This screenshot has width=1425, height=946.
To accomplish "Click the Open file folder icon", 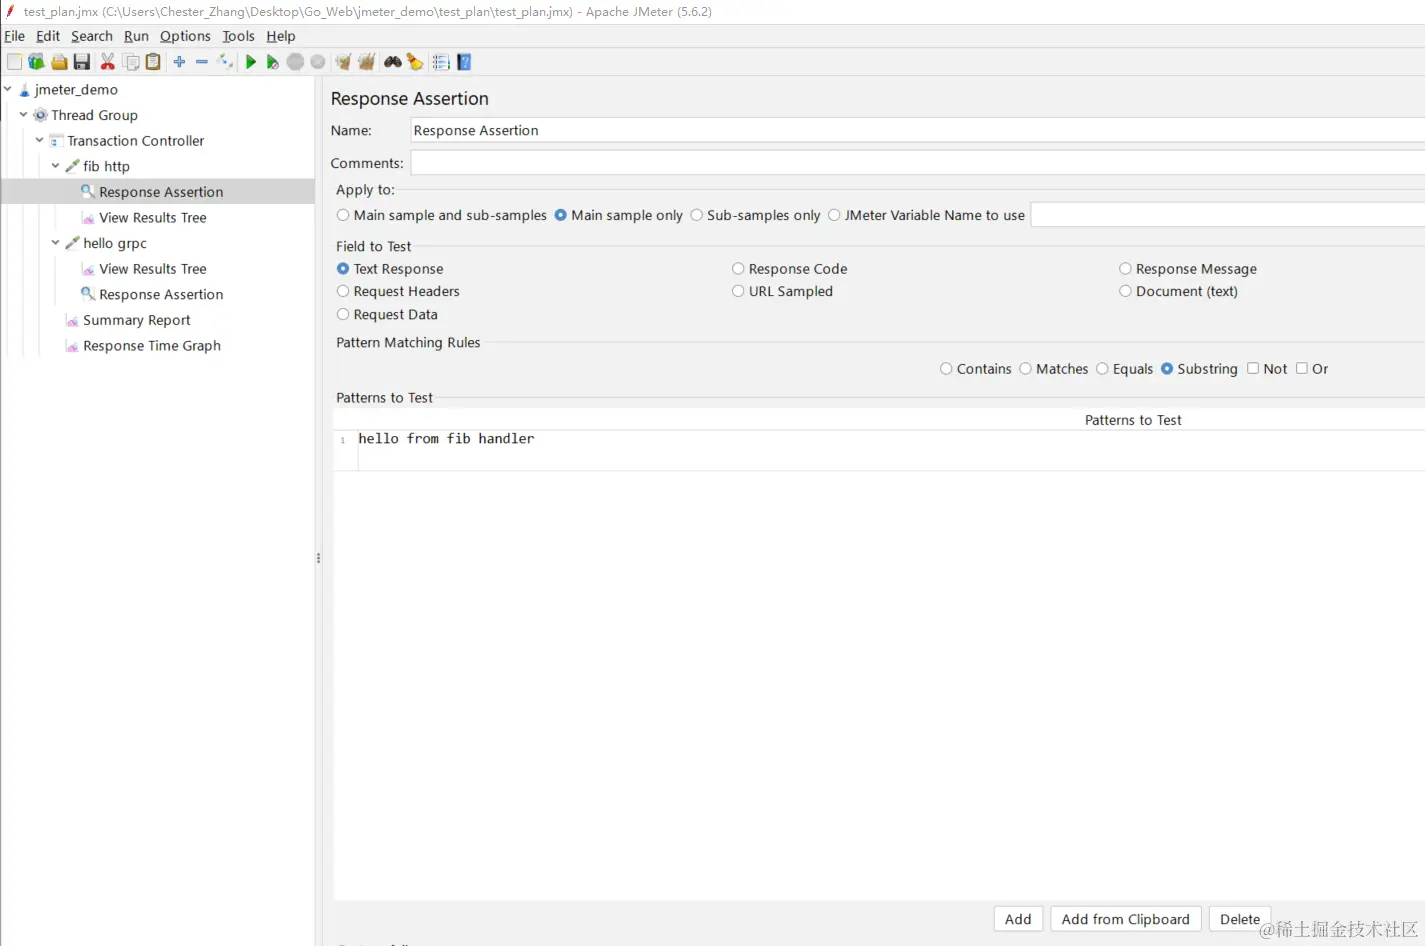I will (59, 62).
